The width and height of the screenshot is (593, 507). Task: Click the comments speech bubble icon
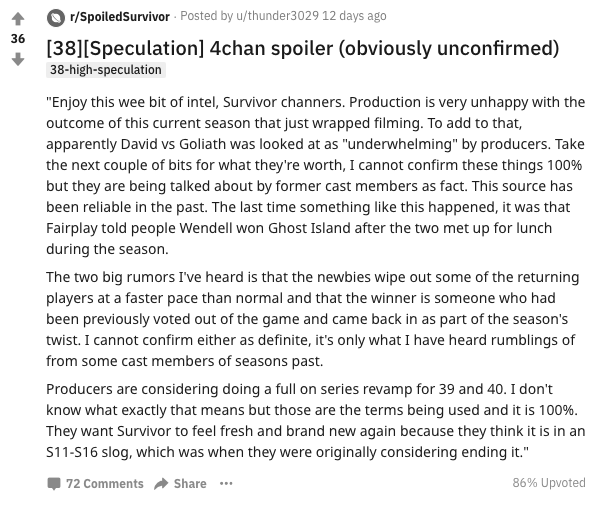point(54,484)
